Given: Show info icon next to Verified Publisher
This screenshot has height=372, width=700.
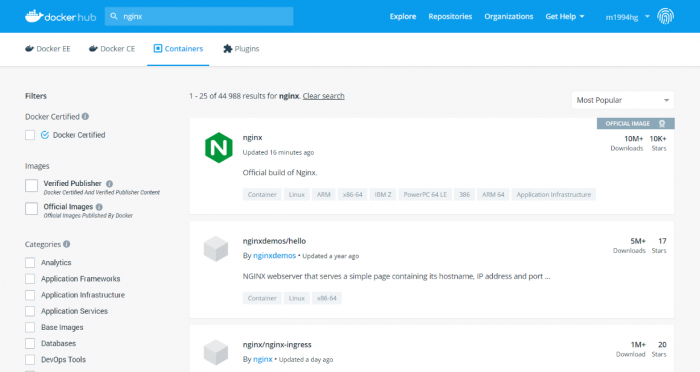Looking at the screenshot, I should click(109, 184).
